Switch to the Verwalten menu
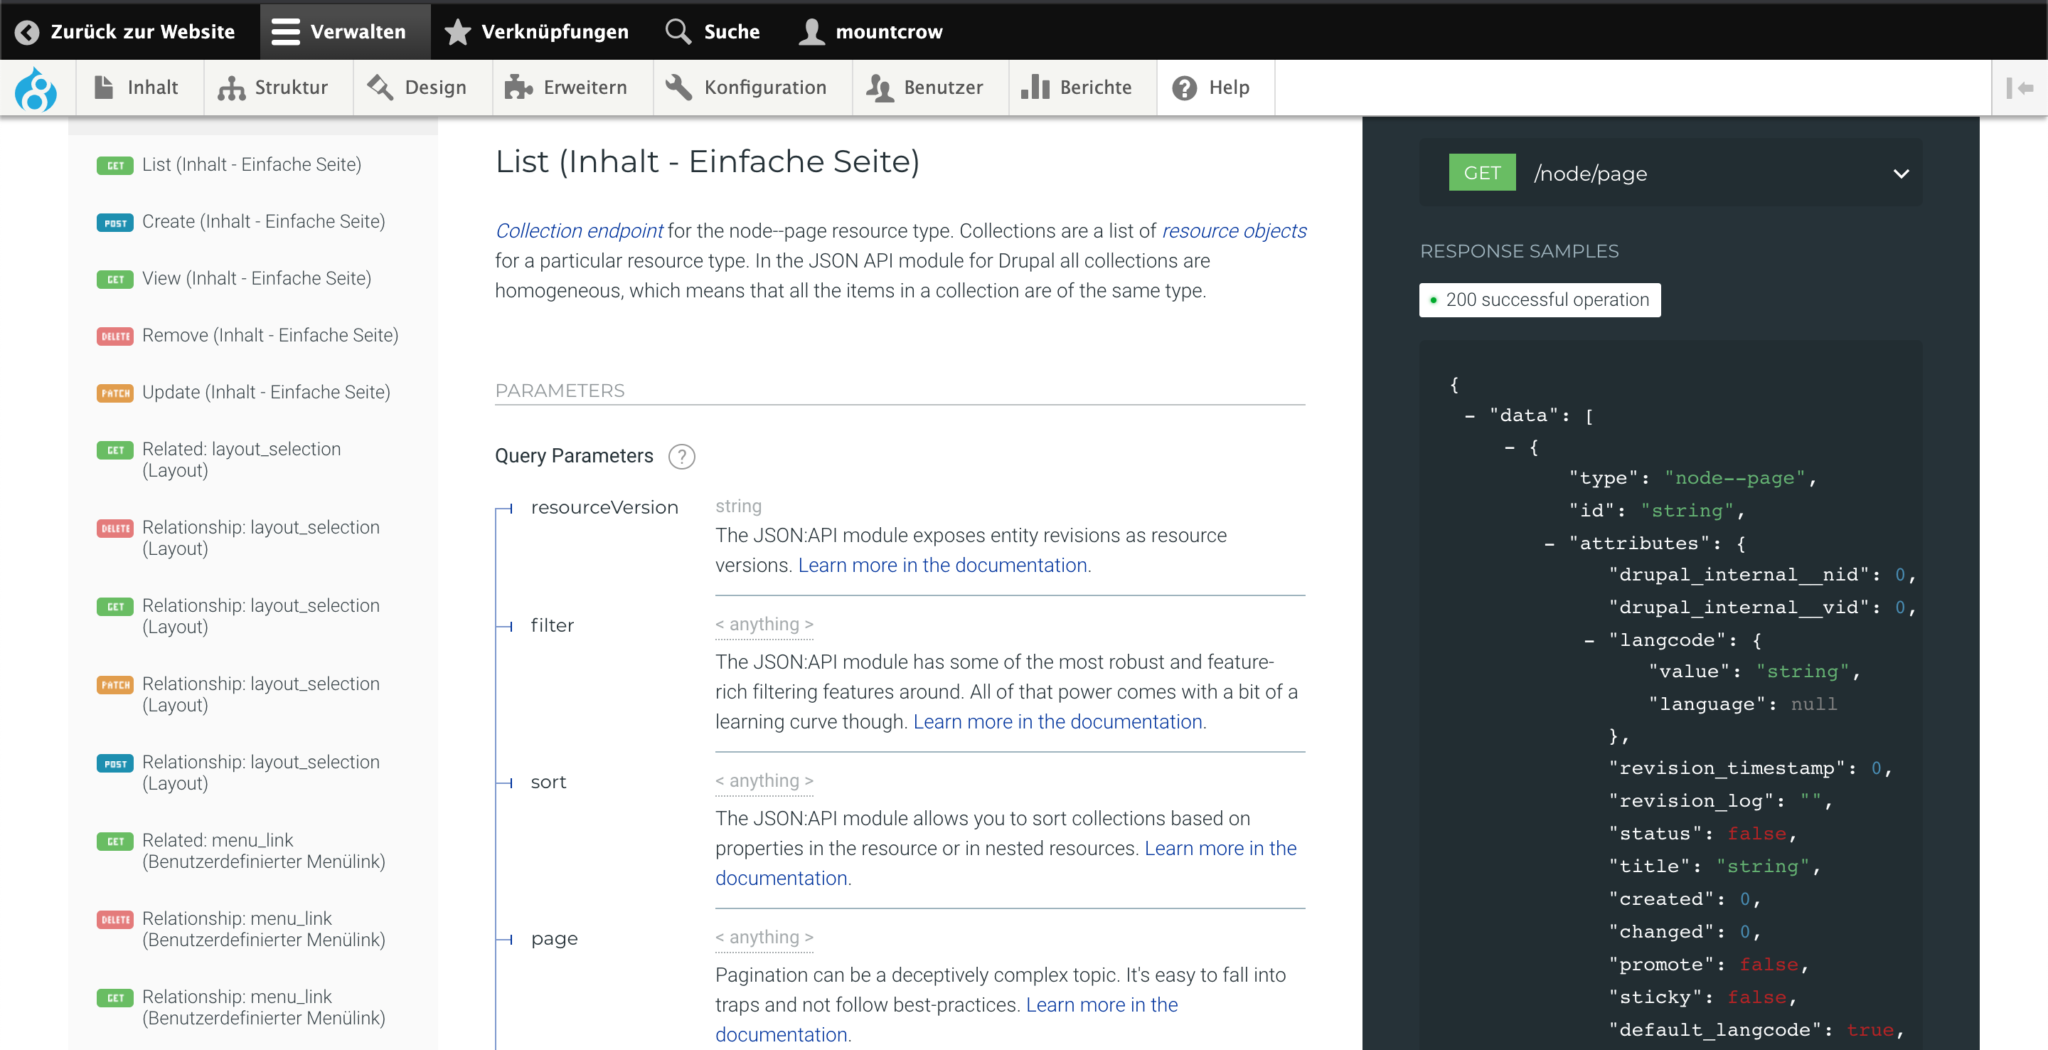 344,30
